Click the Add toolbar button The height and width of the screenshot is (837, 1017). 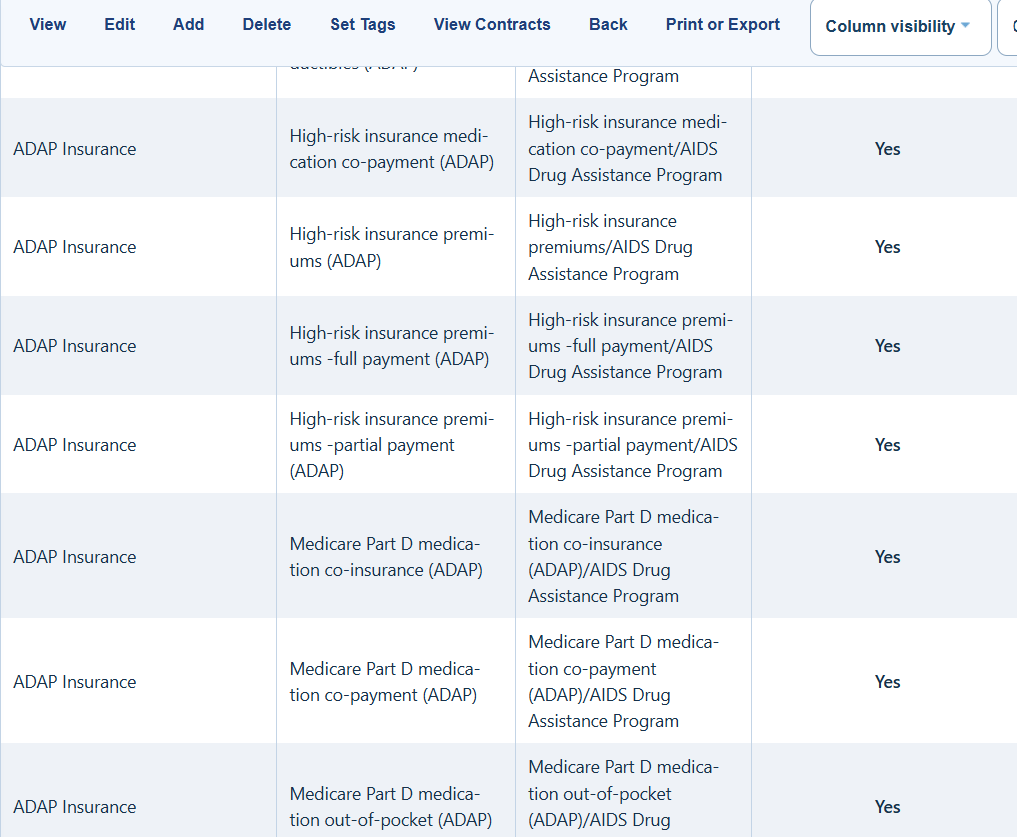(188, 25)
